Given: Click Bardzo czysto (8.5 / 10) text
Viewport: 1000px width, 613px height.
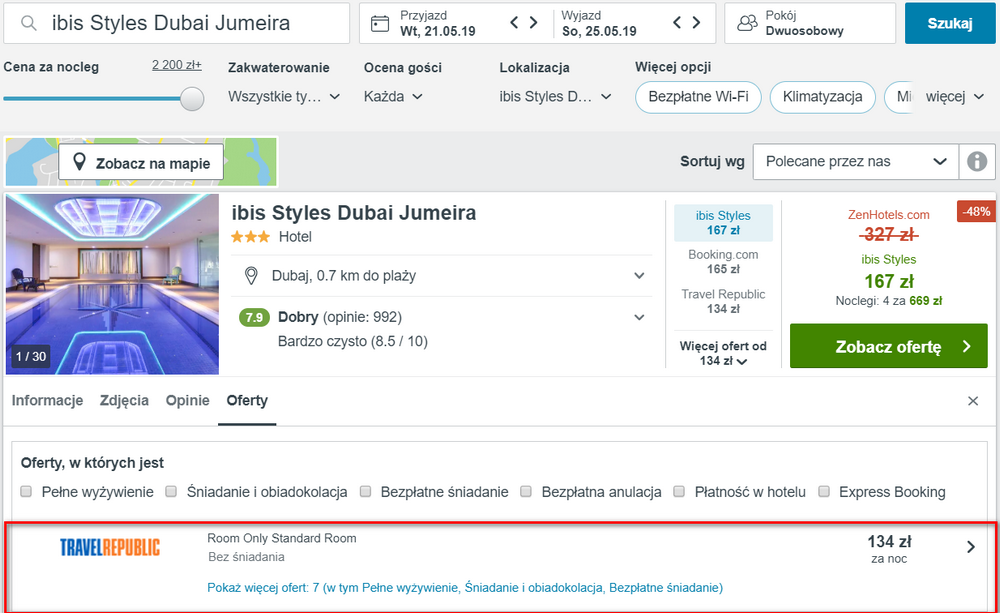Looking at the screenshot, I should coord(353,341).
